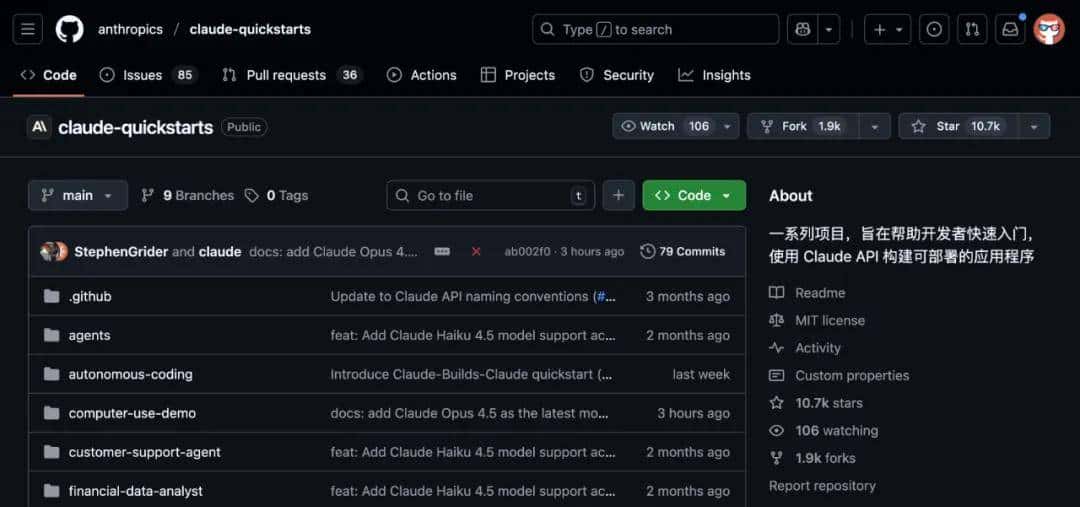Screen dimensions: 1080x507
Task: Open the computer-use-demo folder
Action: click(132, 413)
